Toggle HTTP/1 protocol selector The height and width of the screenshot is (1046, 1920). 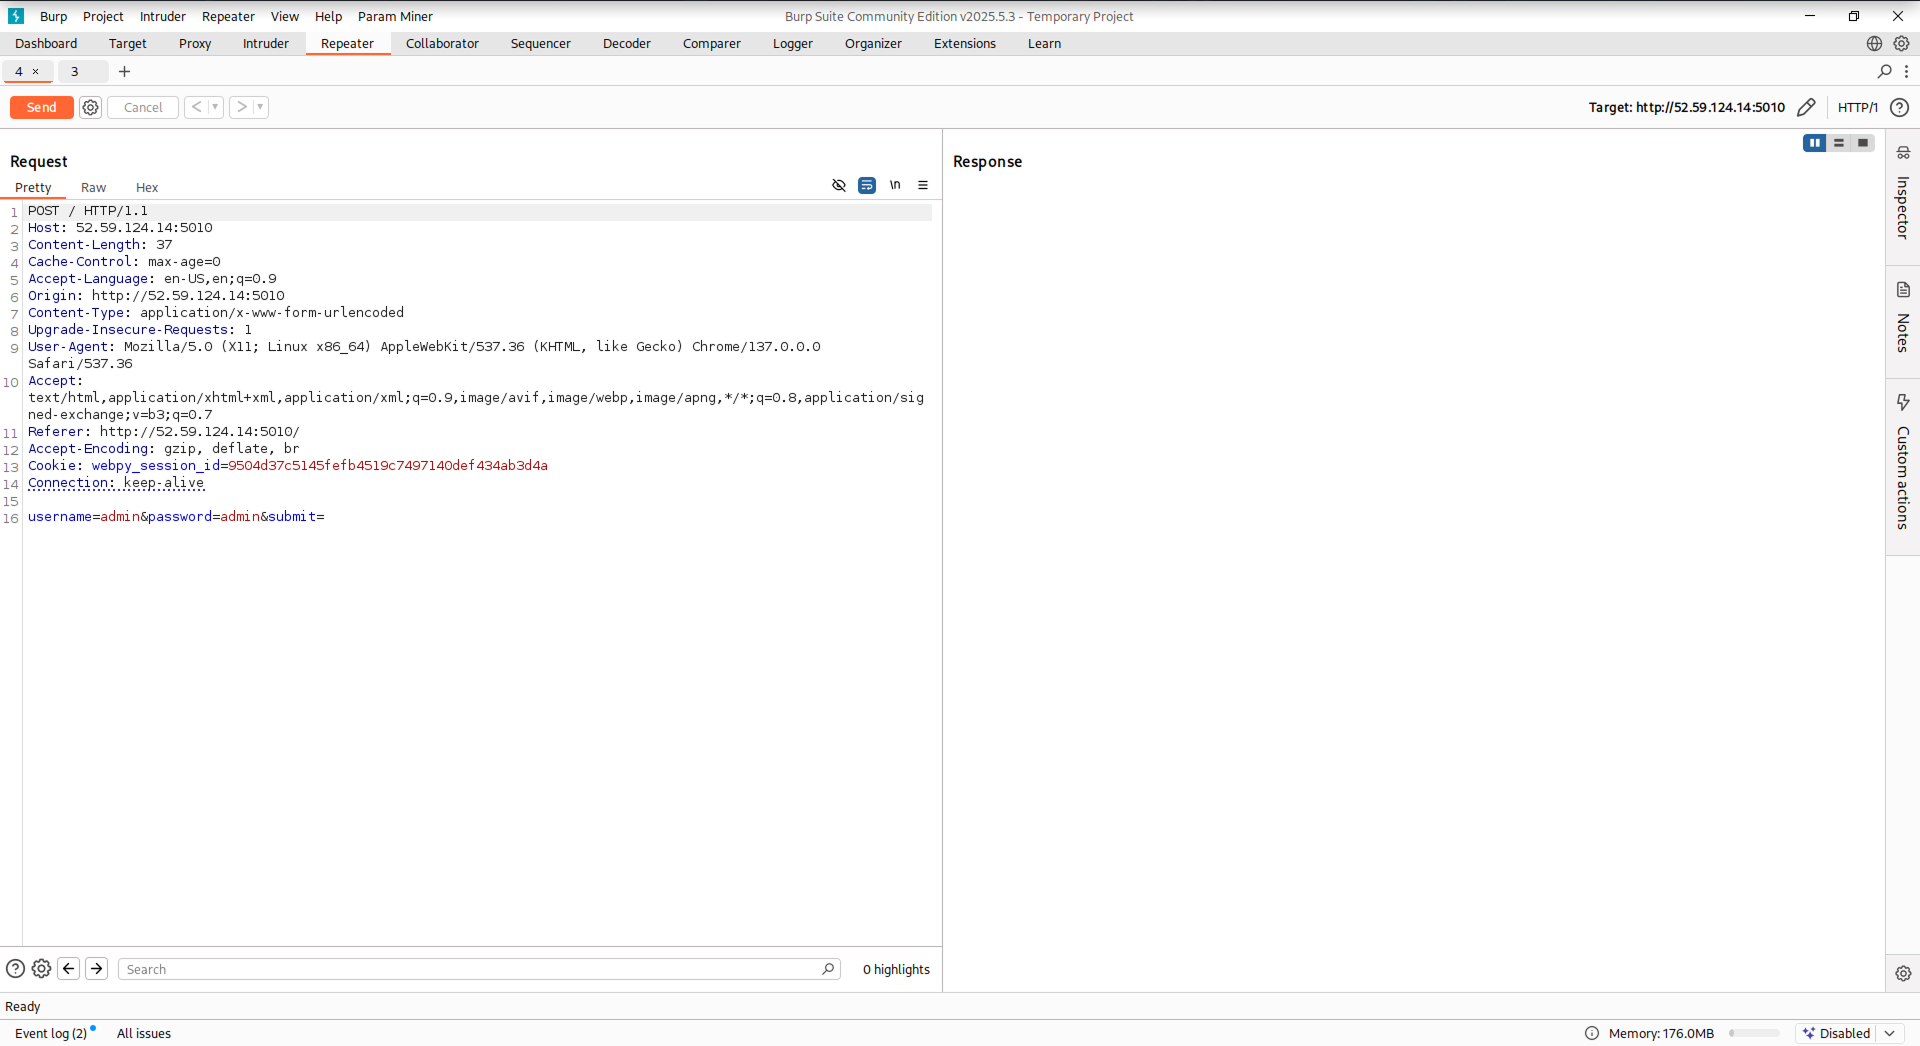click(x=1858, y=107)
